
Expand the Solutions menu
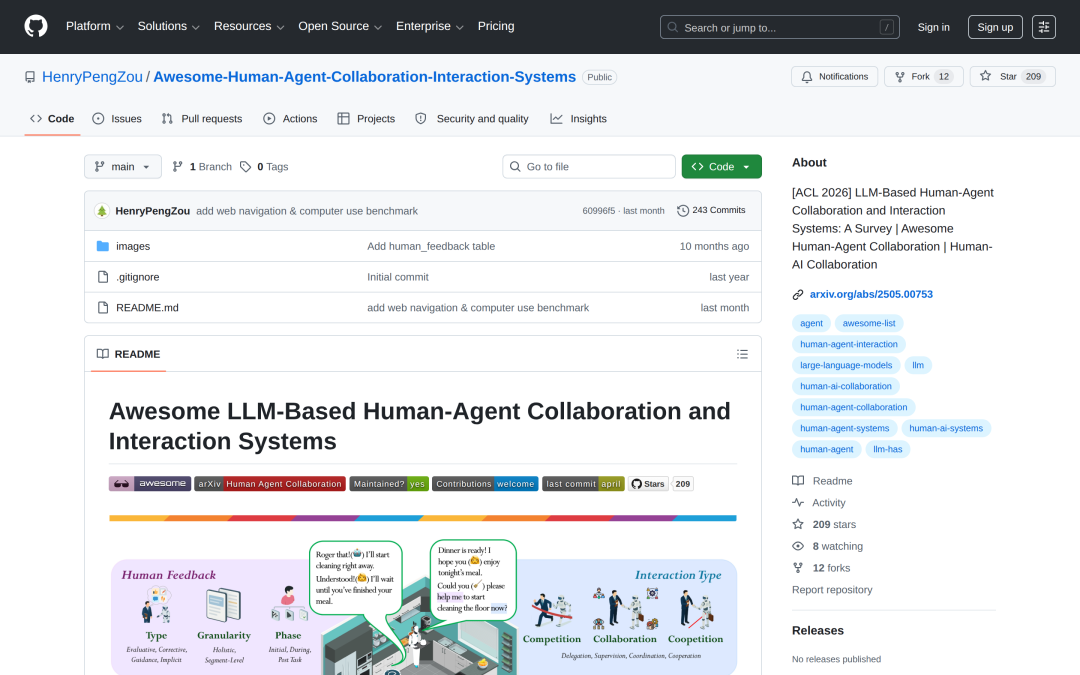coord(168,26)
